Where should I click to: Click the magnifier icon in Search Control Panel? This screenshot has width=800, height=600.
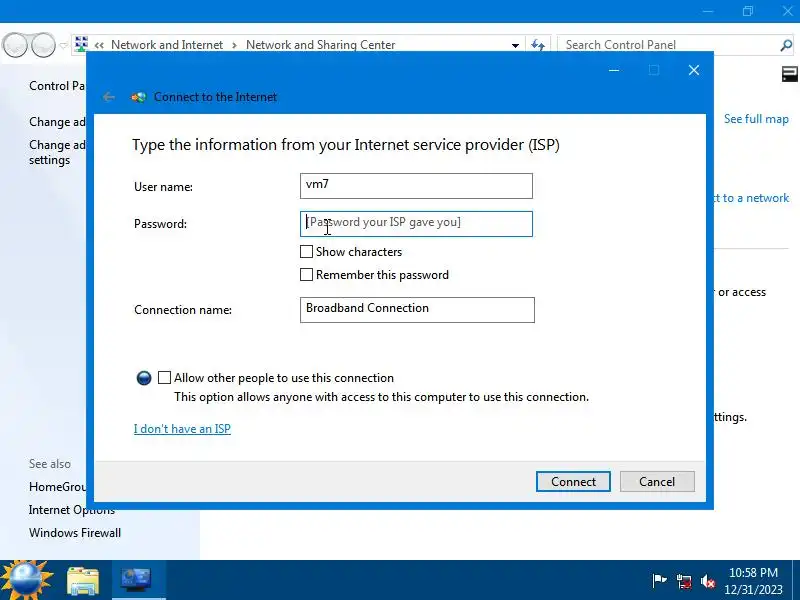[786, 45]
